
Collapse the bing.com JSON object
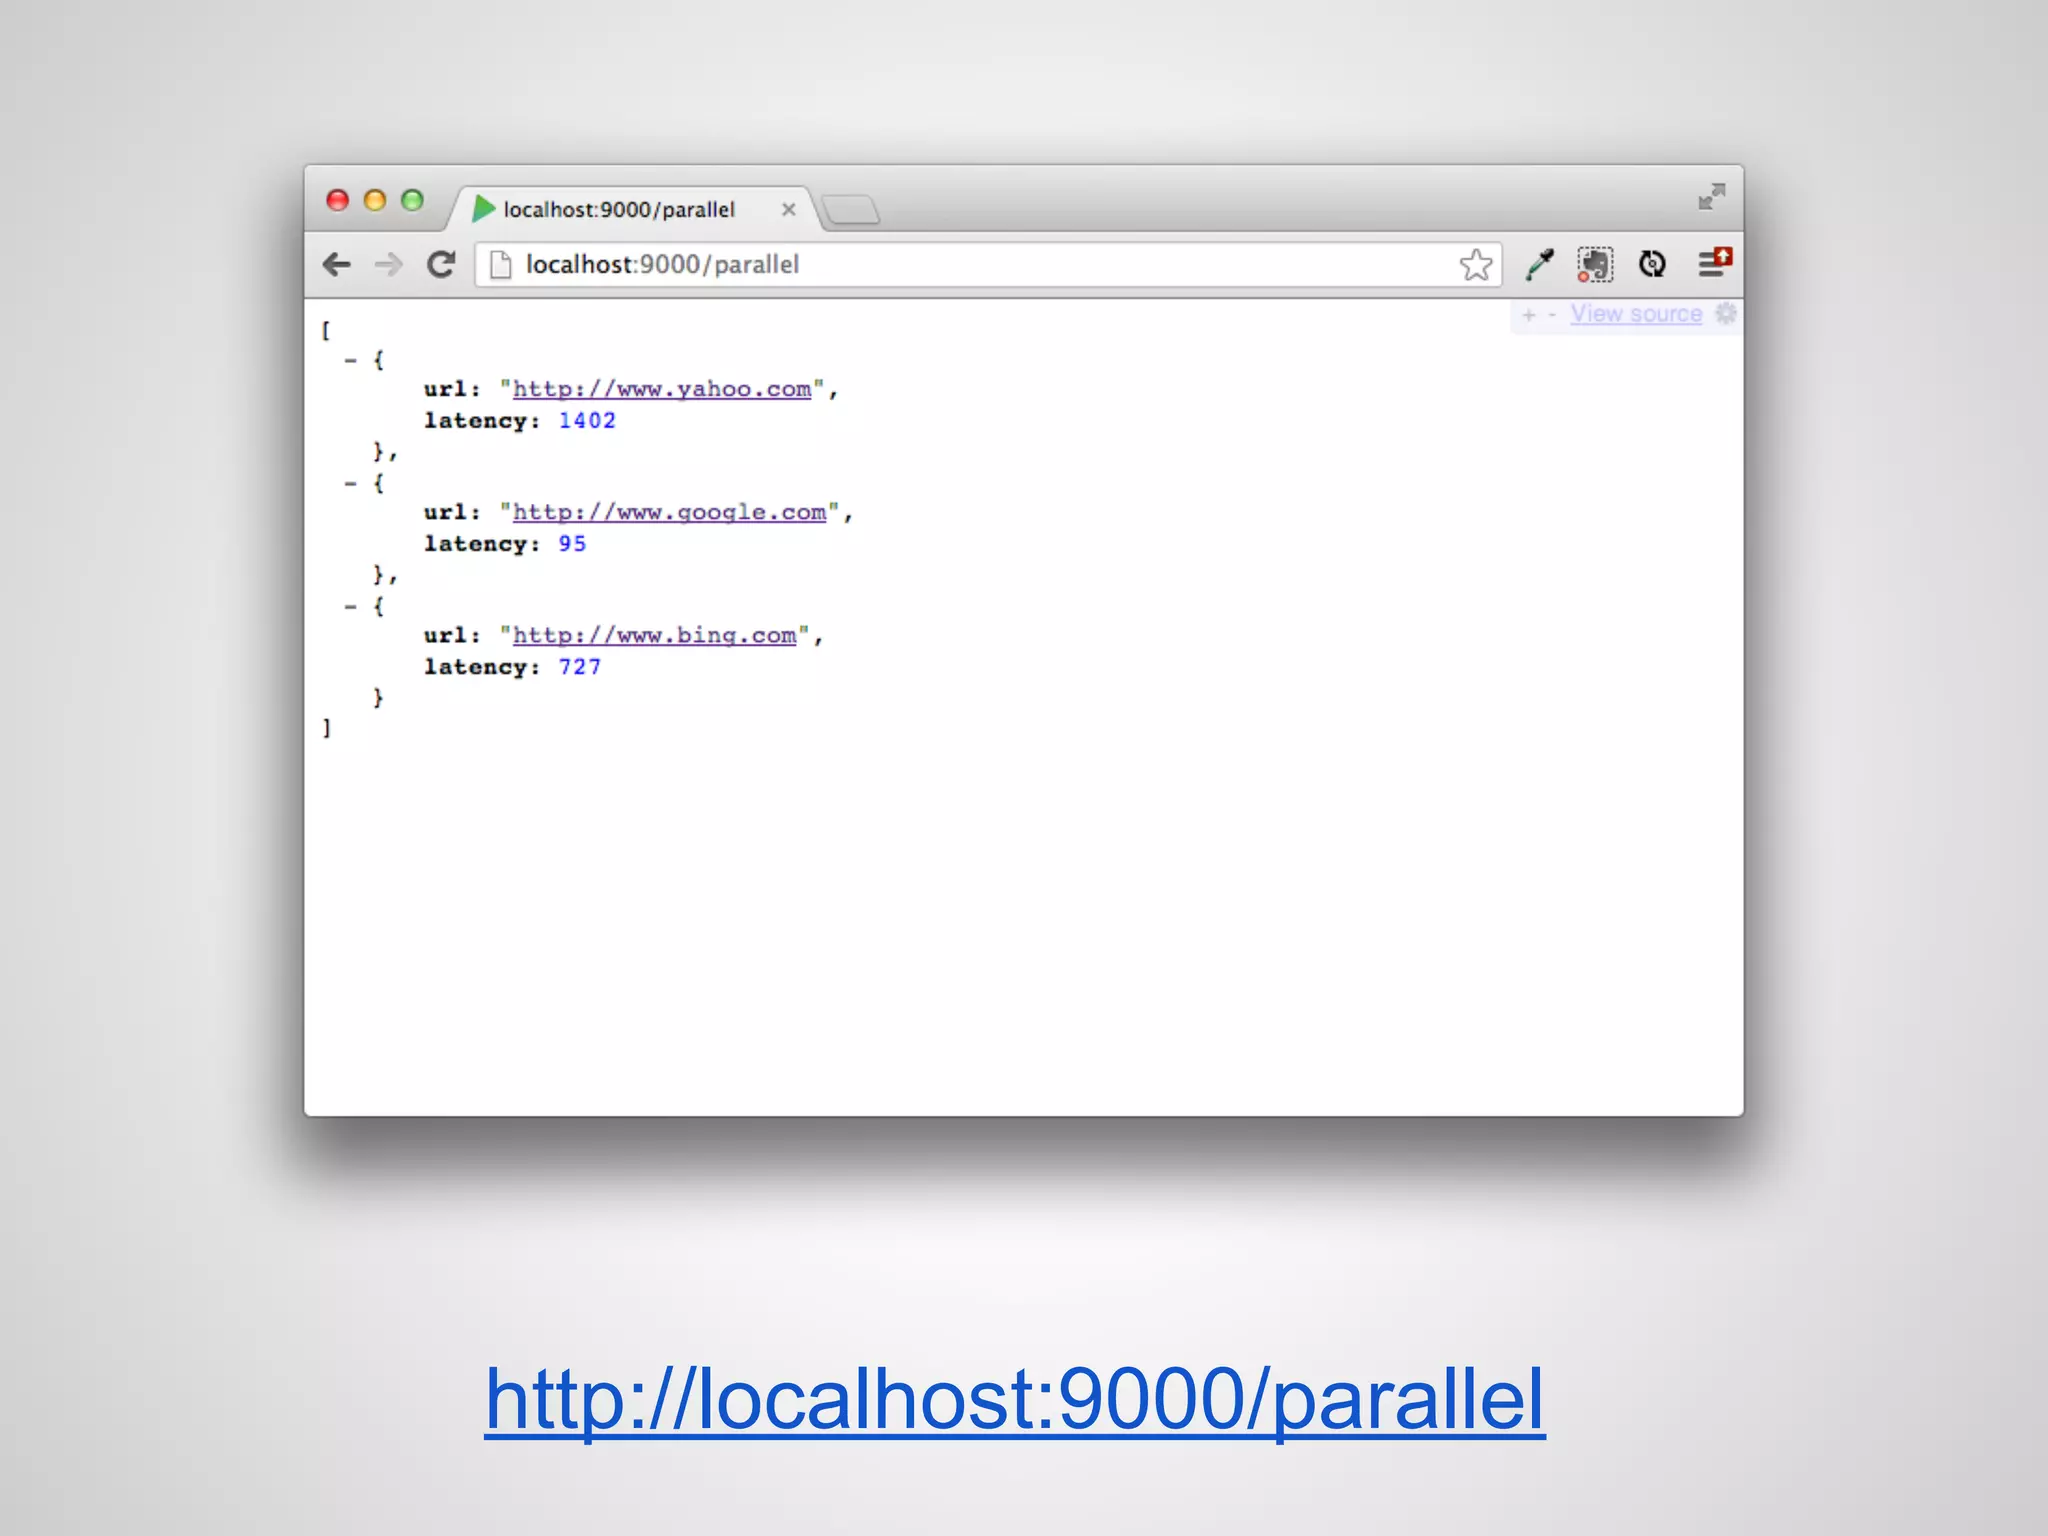pyautogui.click(x=350, y=606)
